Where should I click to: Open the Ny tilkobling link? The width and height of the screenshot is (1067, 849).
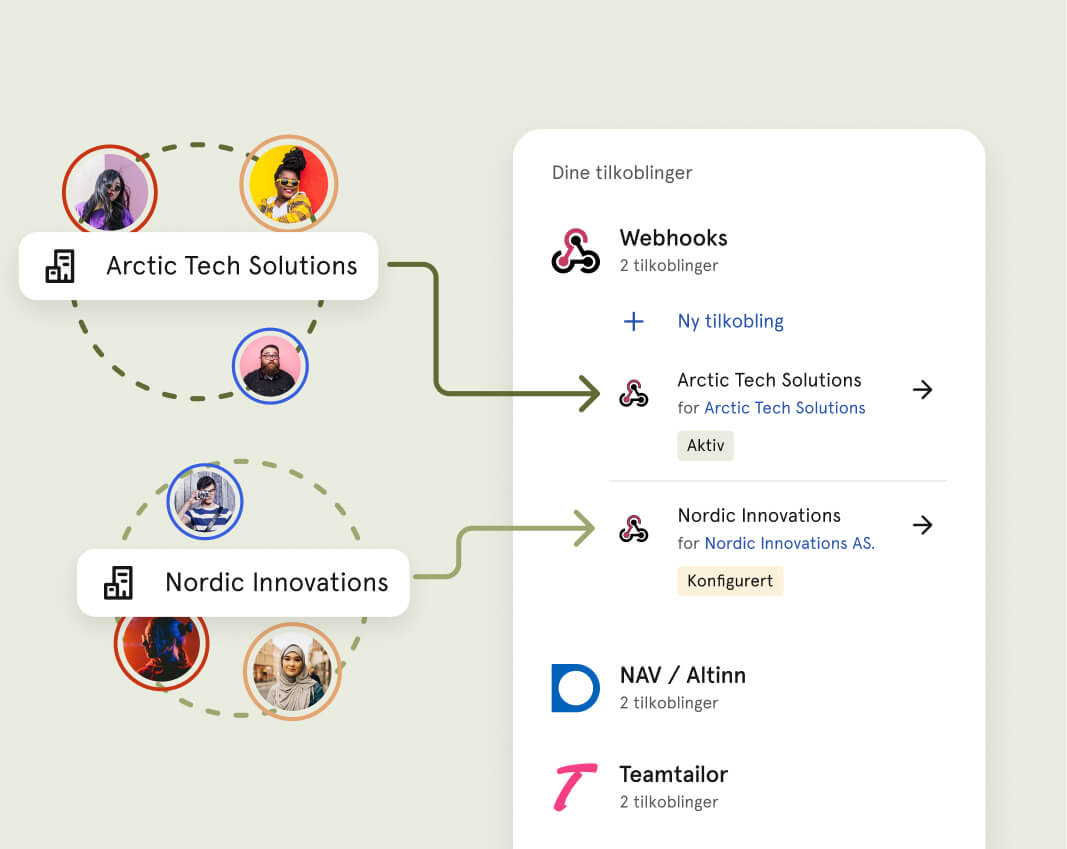click(x=730, y=321)
